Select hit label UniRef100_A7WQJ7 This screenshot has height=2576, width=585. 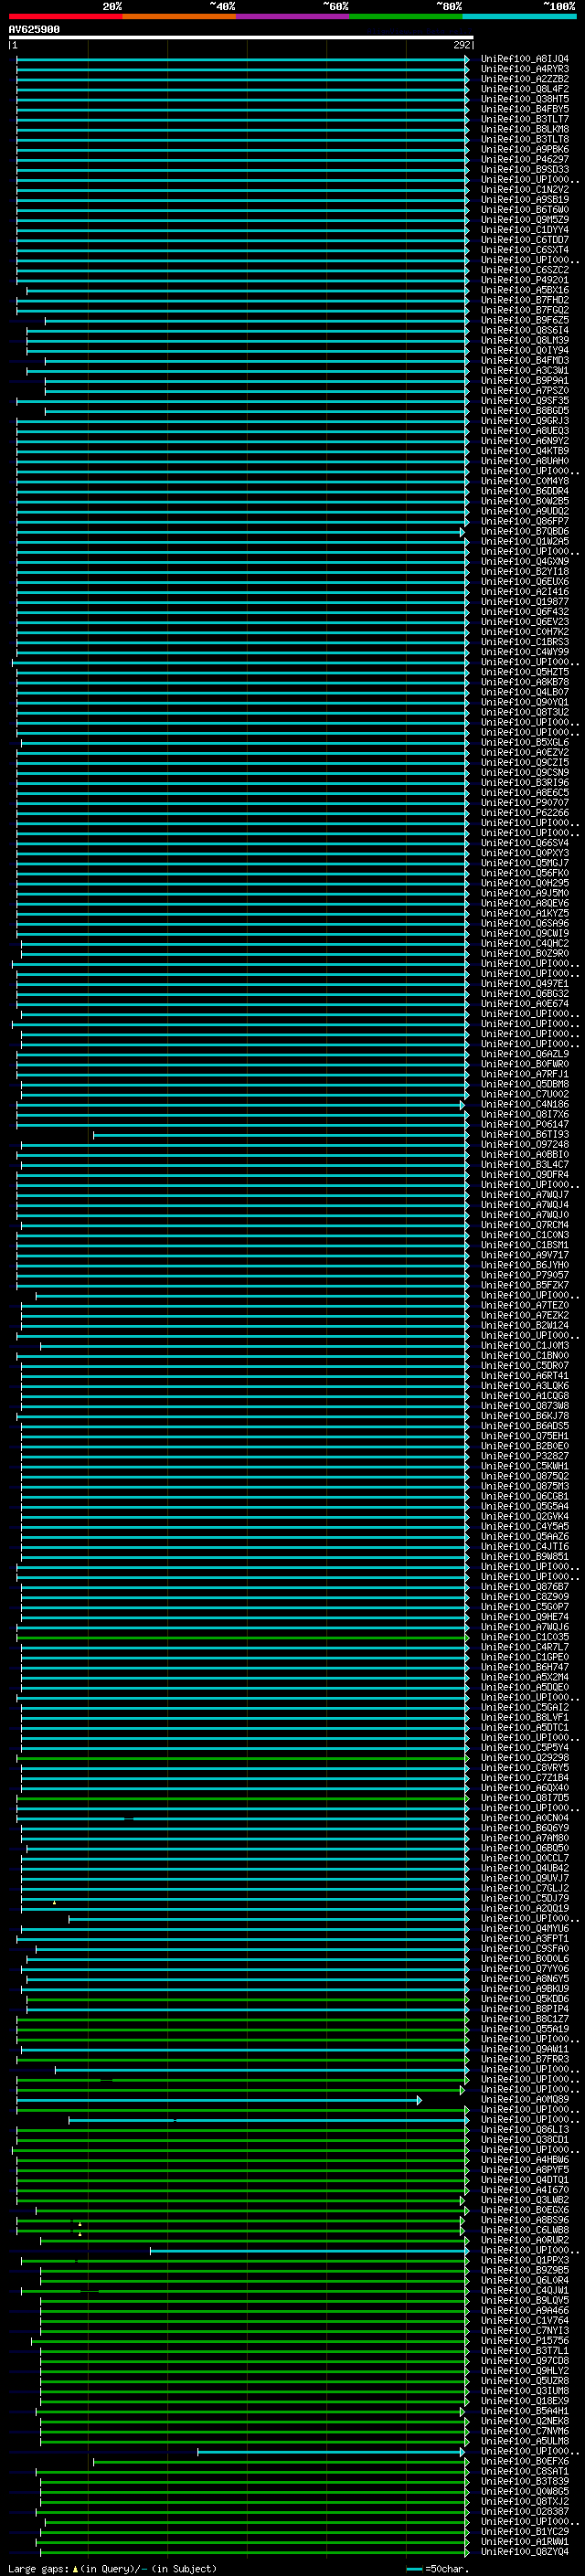coord(525,1194)
